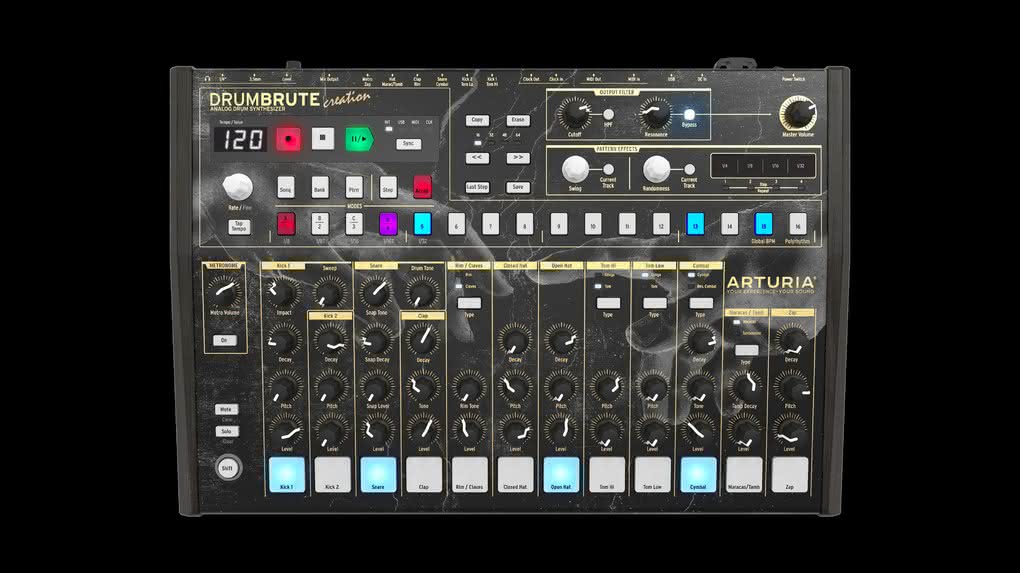
Task: Select Ptrn mode
Action: (x=354, y=188)
